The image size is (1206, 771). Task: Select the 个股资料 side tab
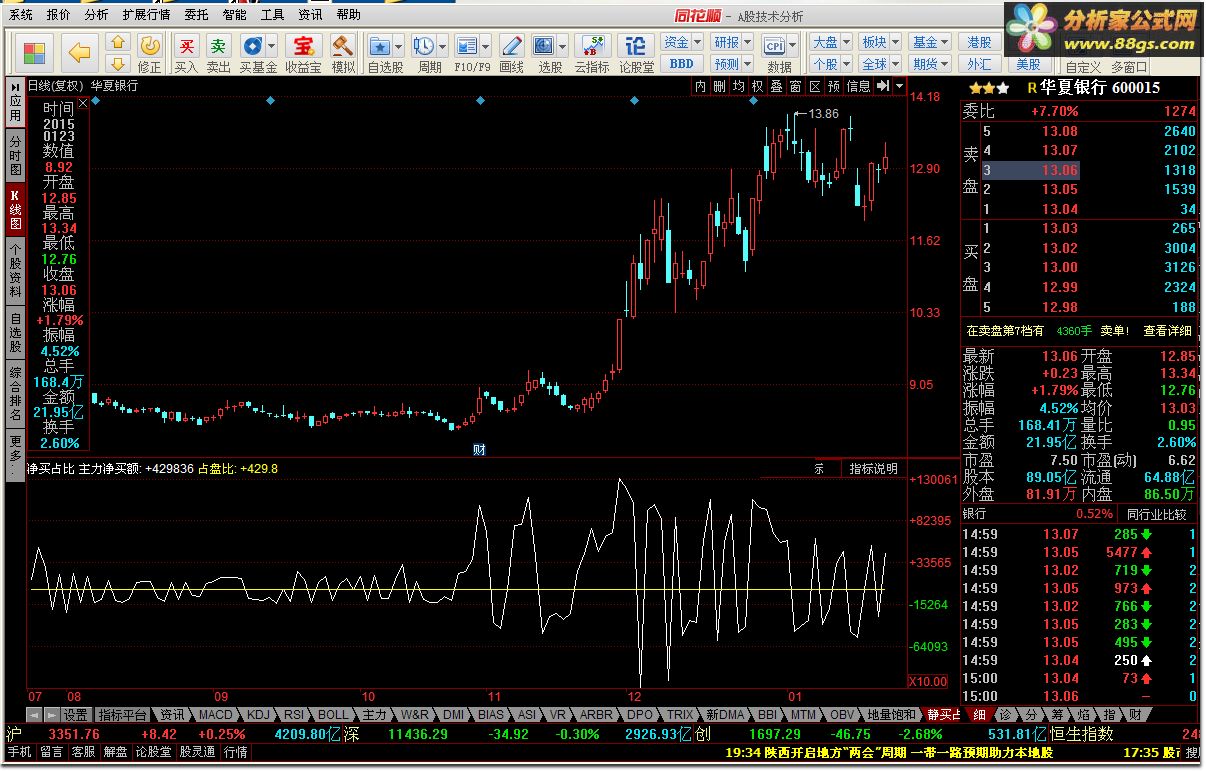point(15,270)
